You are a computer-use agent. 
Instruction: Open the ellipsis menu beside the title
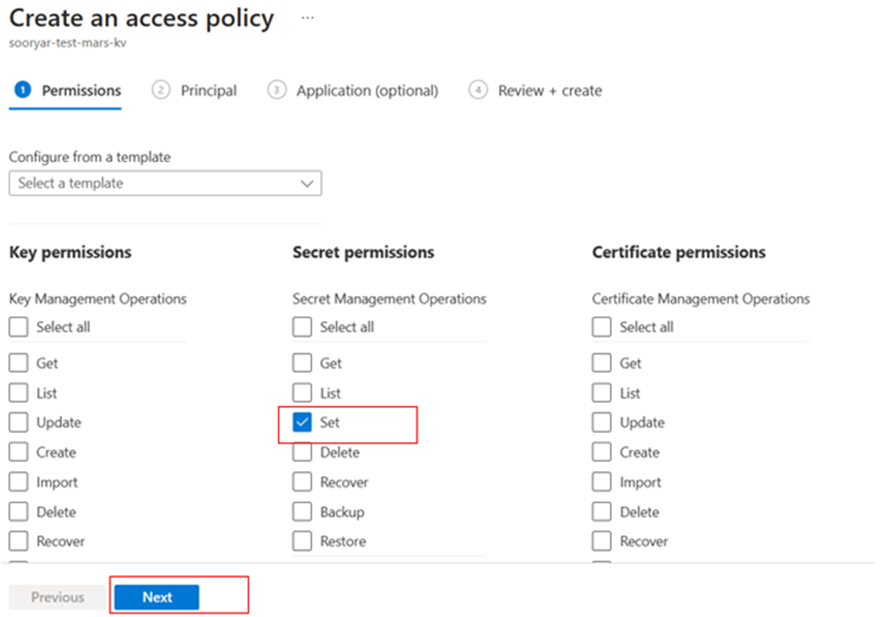point(307,19)
